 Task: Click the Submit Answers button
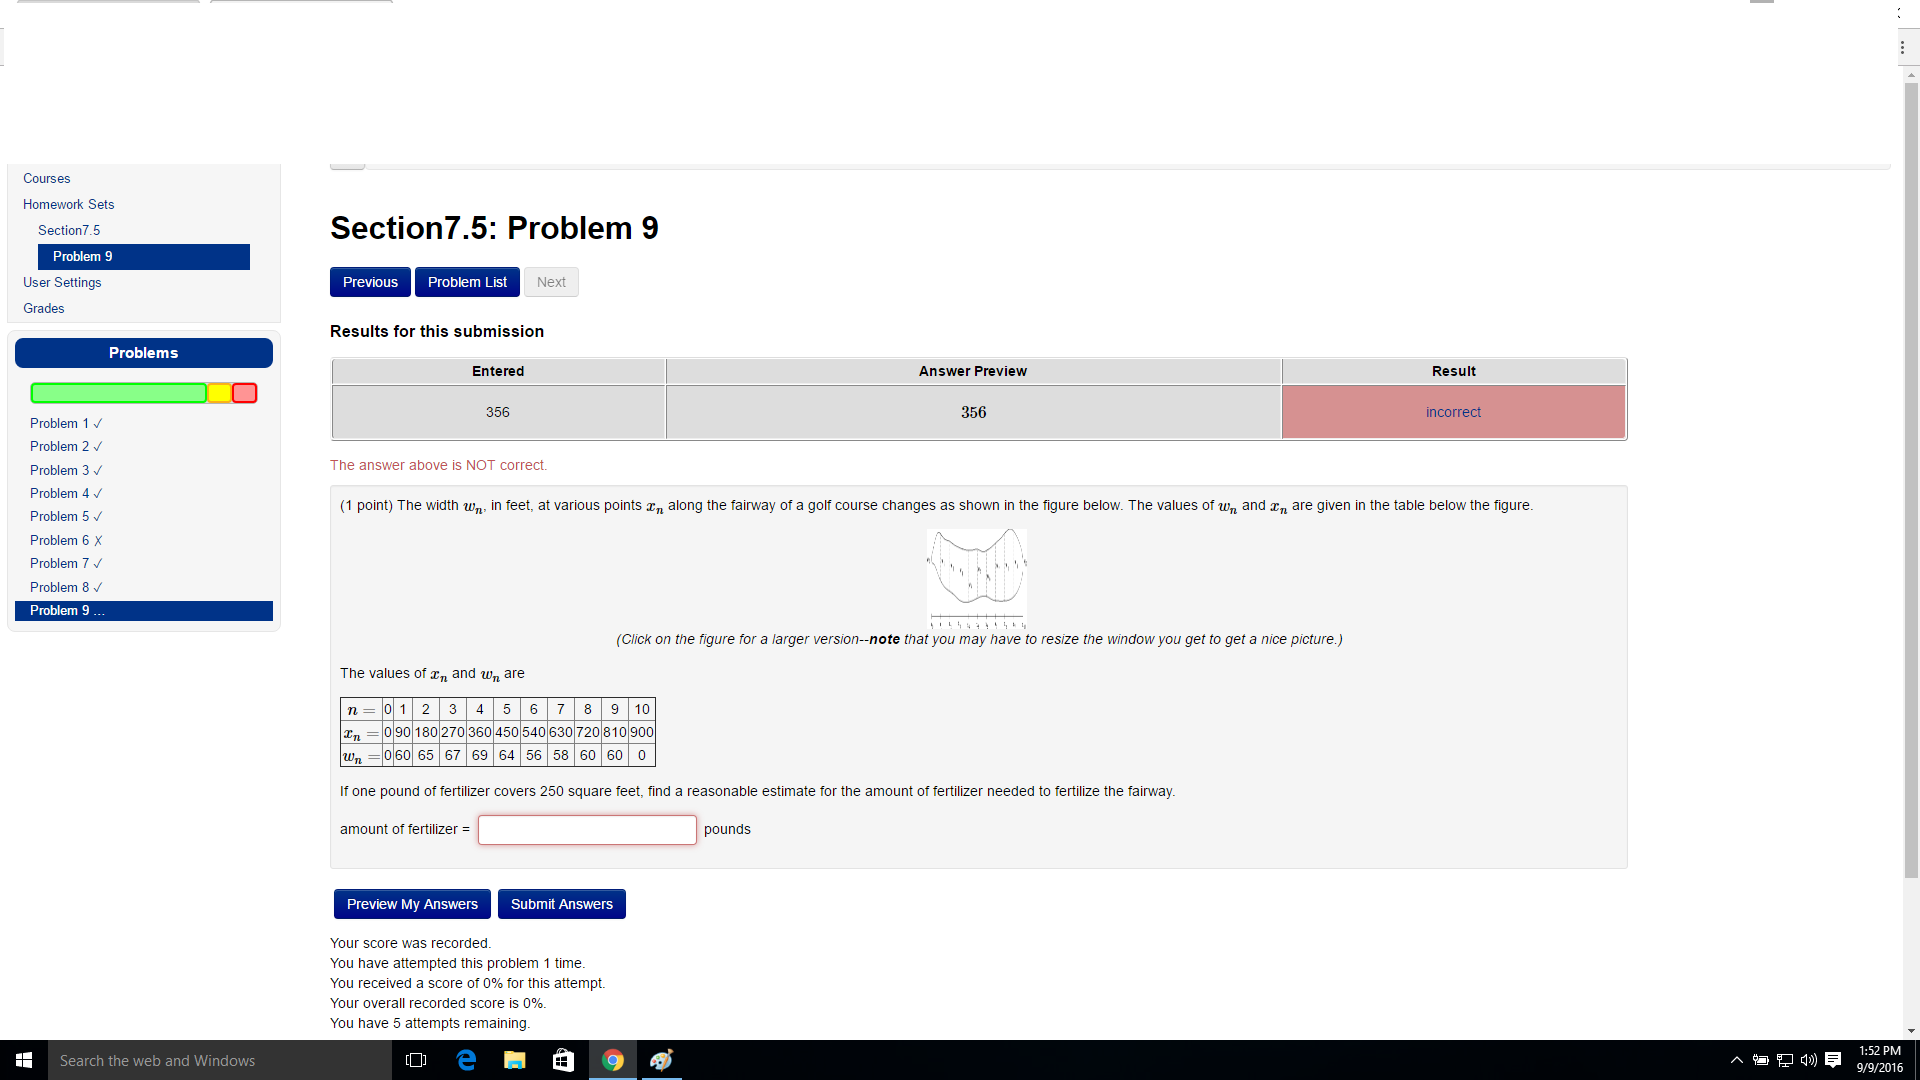560,903
